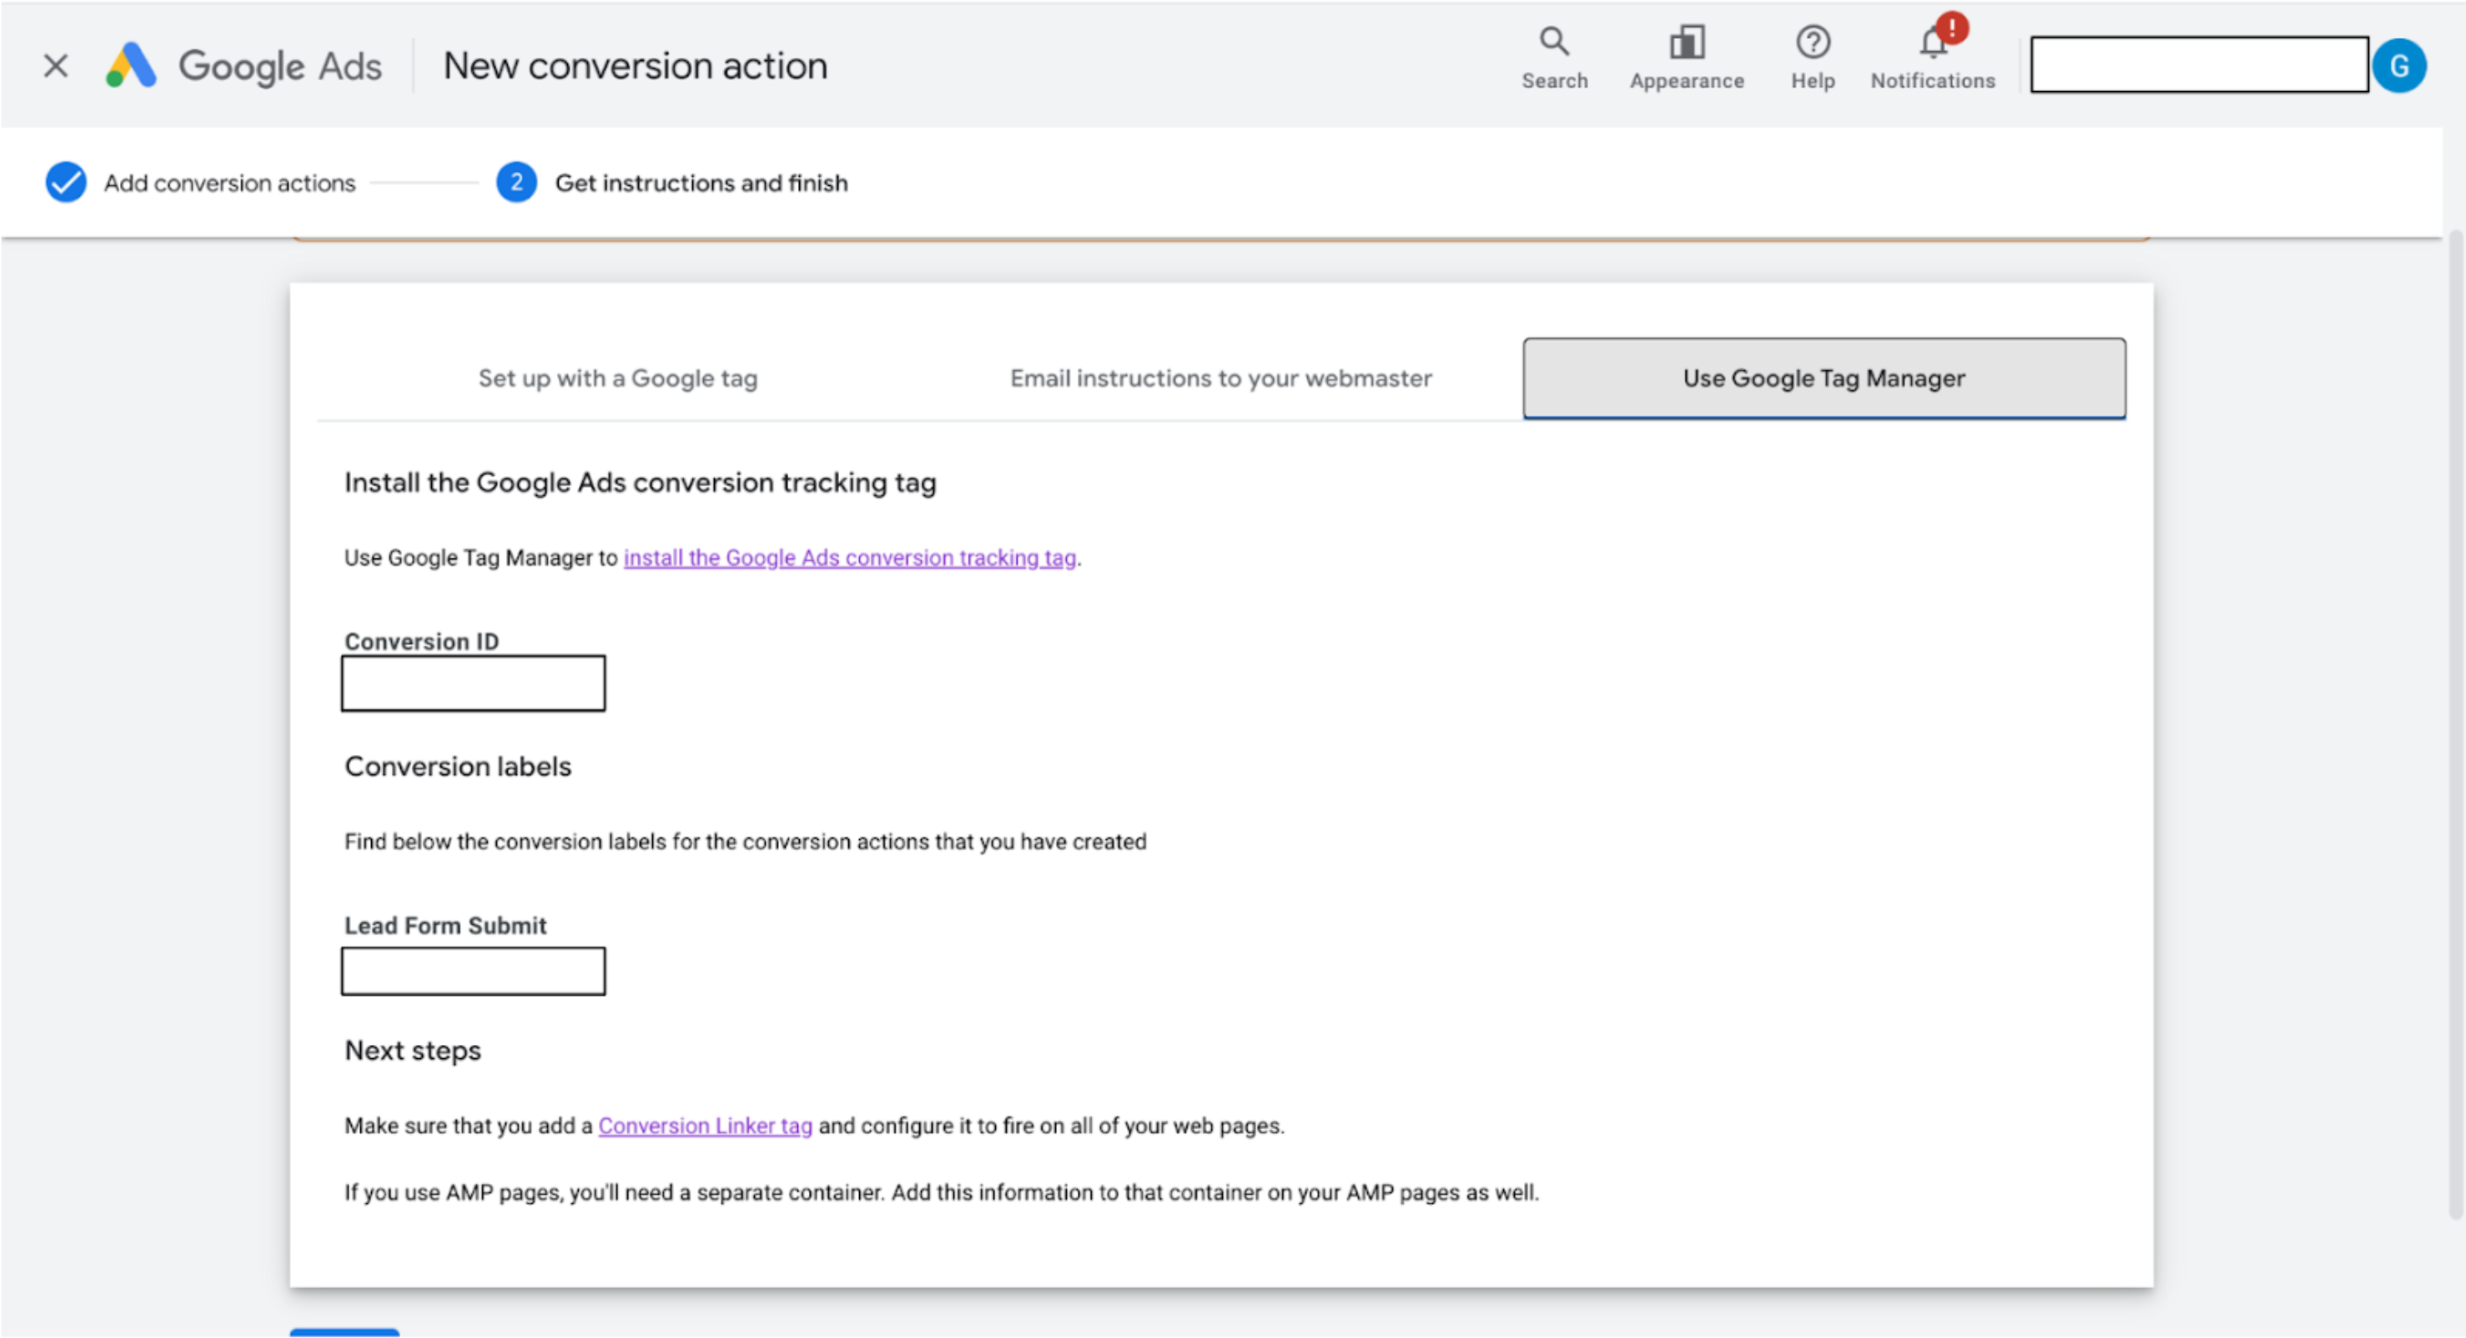2466x1338 pixels.
Task: Close the new conversion action dialog
Action: [56, 66]
